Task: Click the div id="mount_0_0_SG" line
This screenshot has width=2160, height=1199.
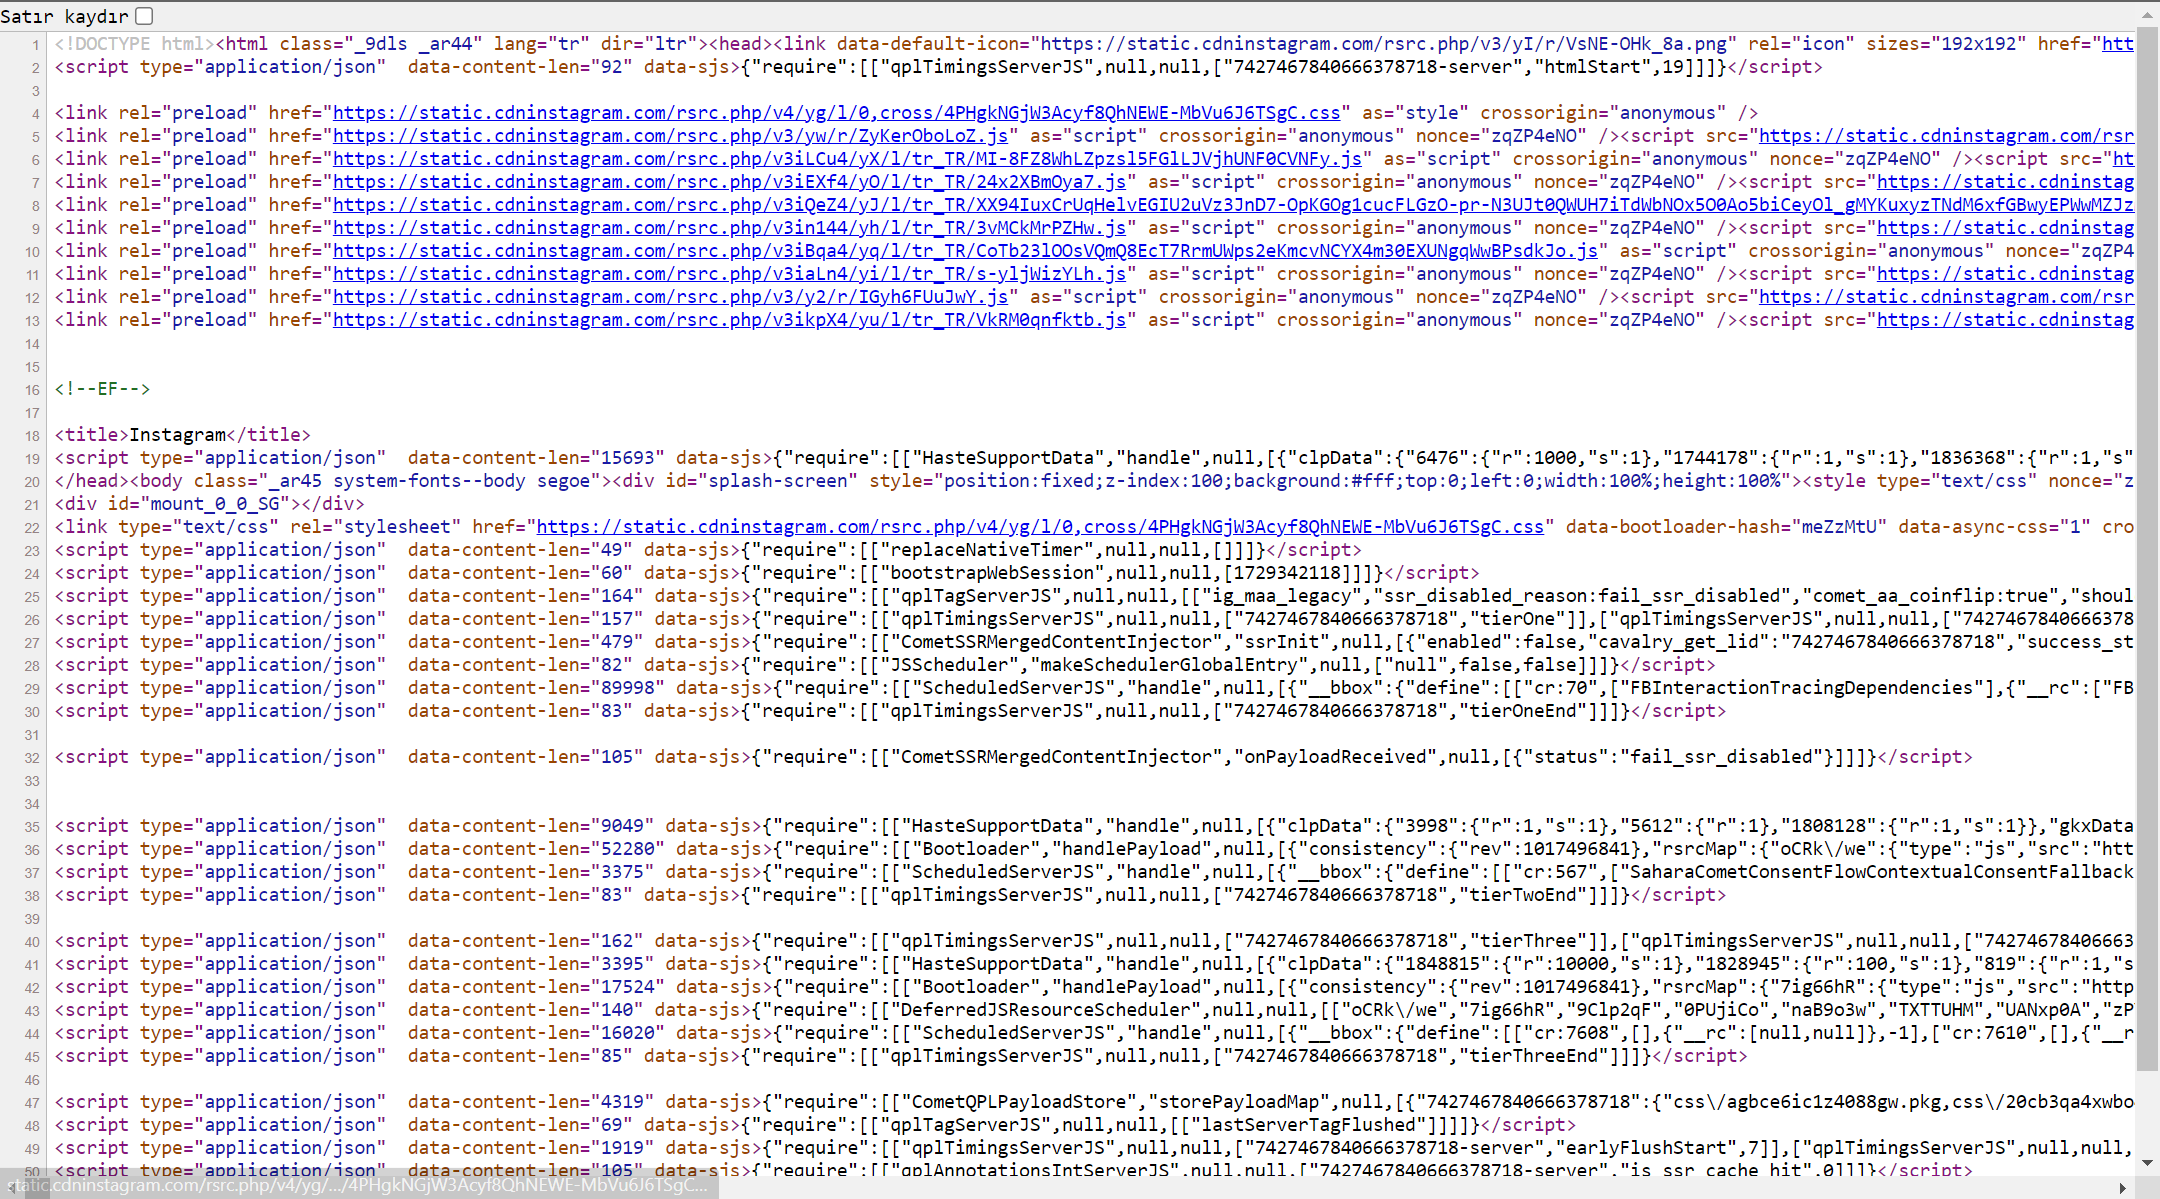Action: tap(209, 504)
